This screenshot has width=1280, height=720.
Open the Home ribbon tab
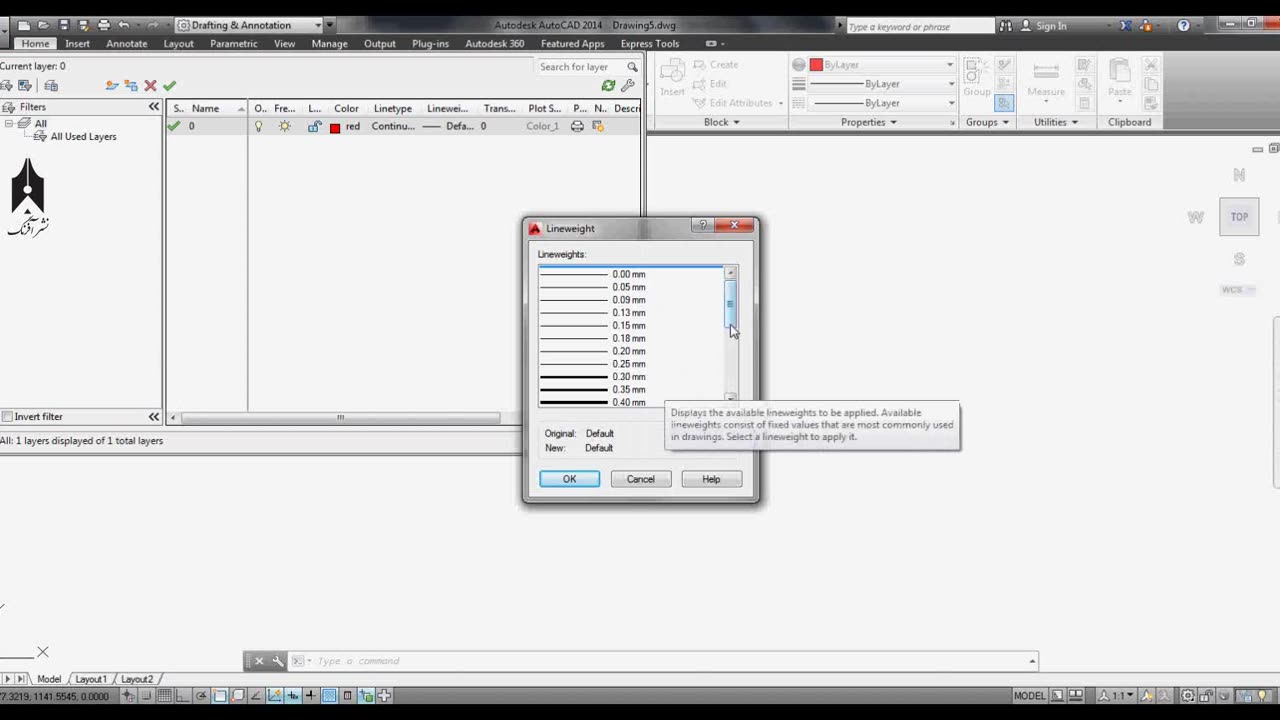pos(35,44)
